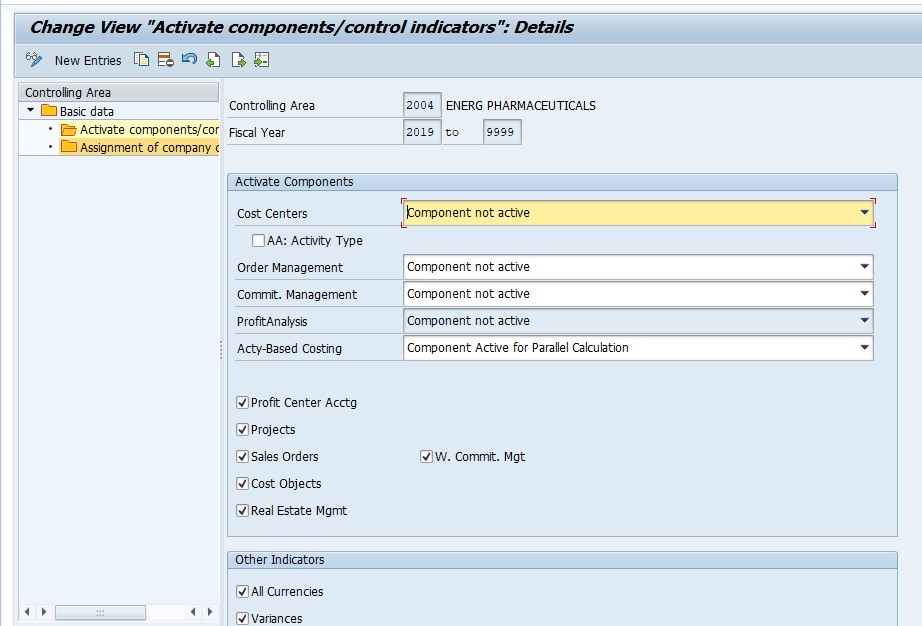
Task: Click the Previous Entry icon
Action: point(213,59)
